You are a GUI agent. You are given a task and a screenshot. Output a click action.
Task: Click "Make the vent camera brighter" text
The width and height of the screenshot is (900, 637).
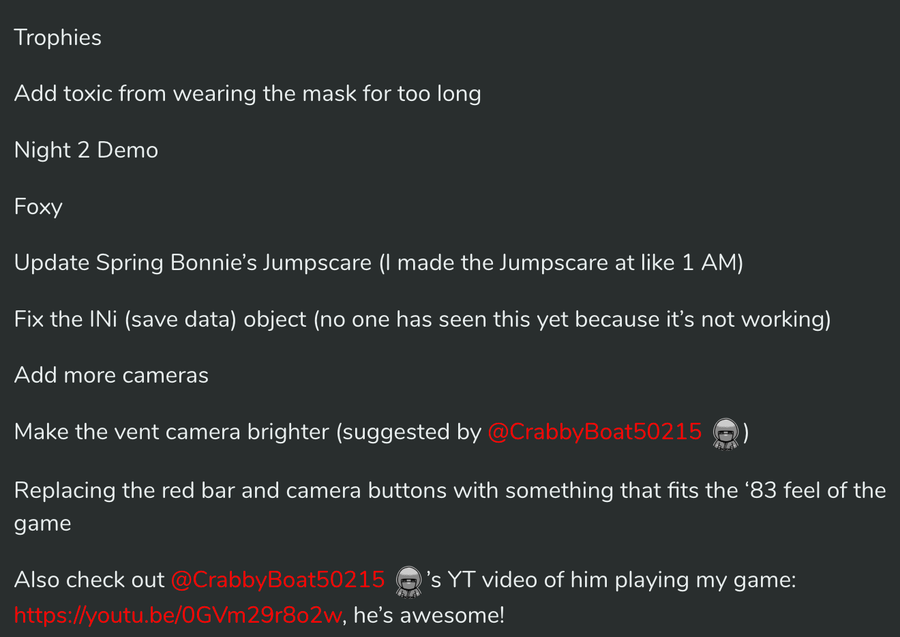pyautogui.click(x=171, y=433)
